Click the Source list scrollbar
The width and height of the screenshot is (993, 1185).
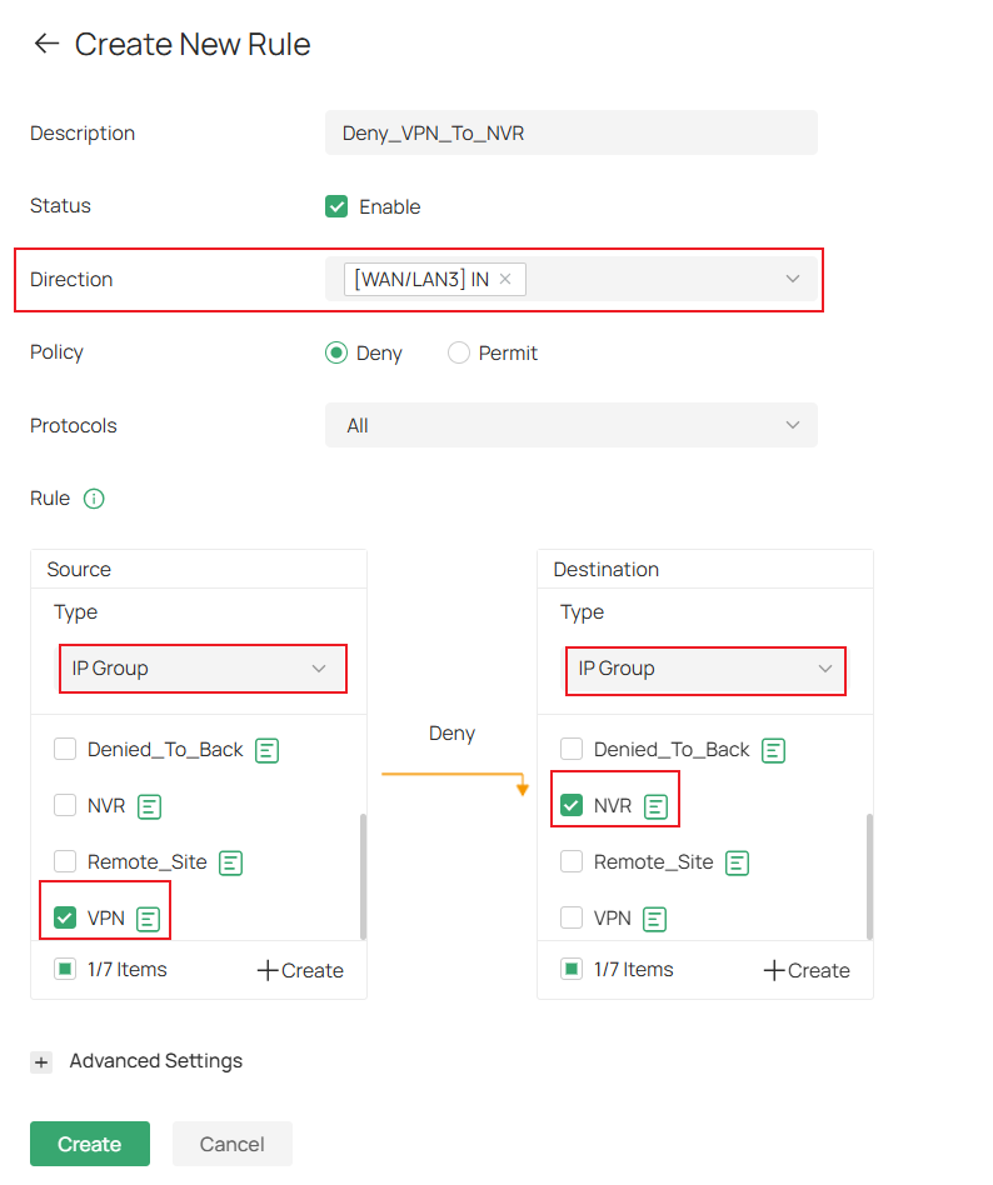click(363, 877)
